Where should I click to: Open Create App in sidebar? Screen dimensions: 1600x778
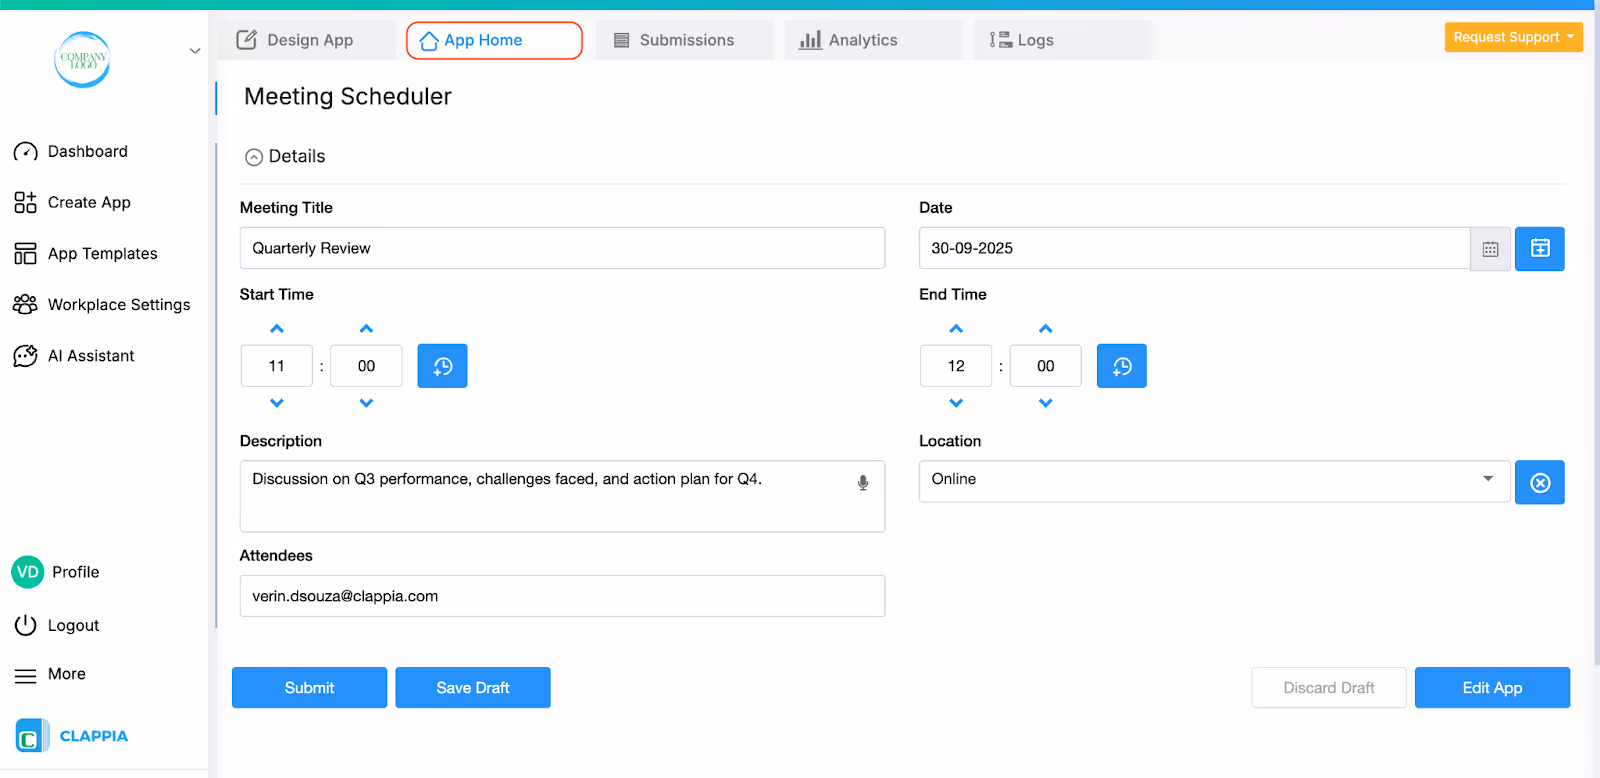coord(72,203)
